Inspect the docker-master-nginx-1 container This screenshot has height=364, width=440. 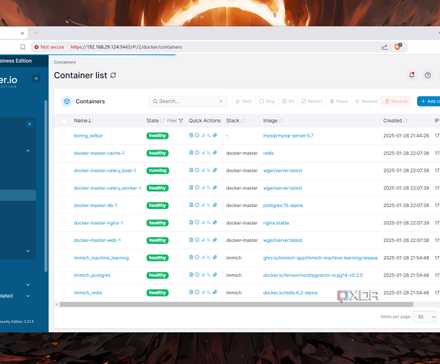point(197,222)
